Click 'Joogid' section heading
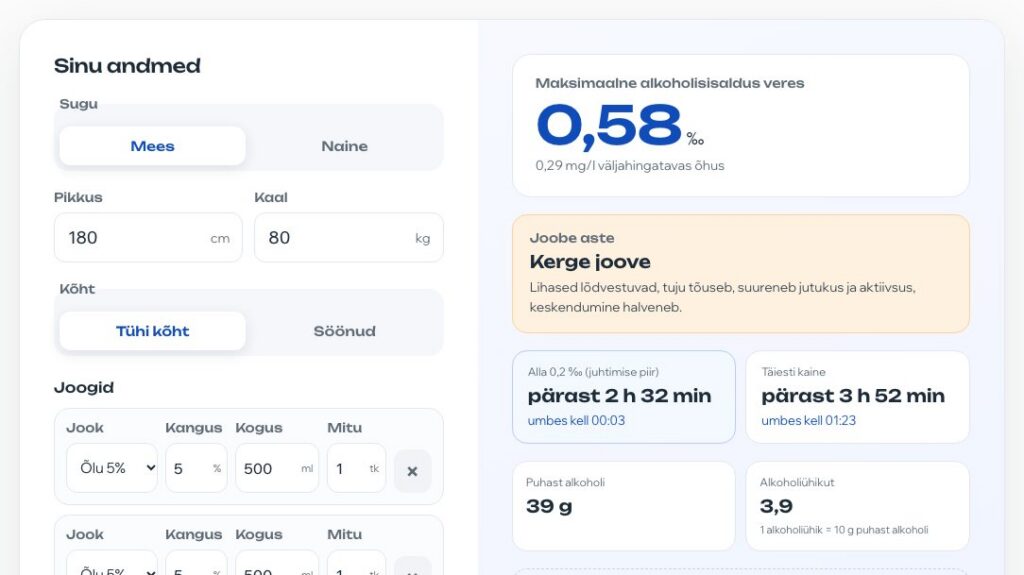This screenshot has width=1024, height=575. (x=84, y=387)
